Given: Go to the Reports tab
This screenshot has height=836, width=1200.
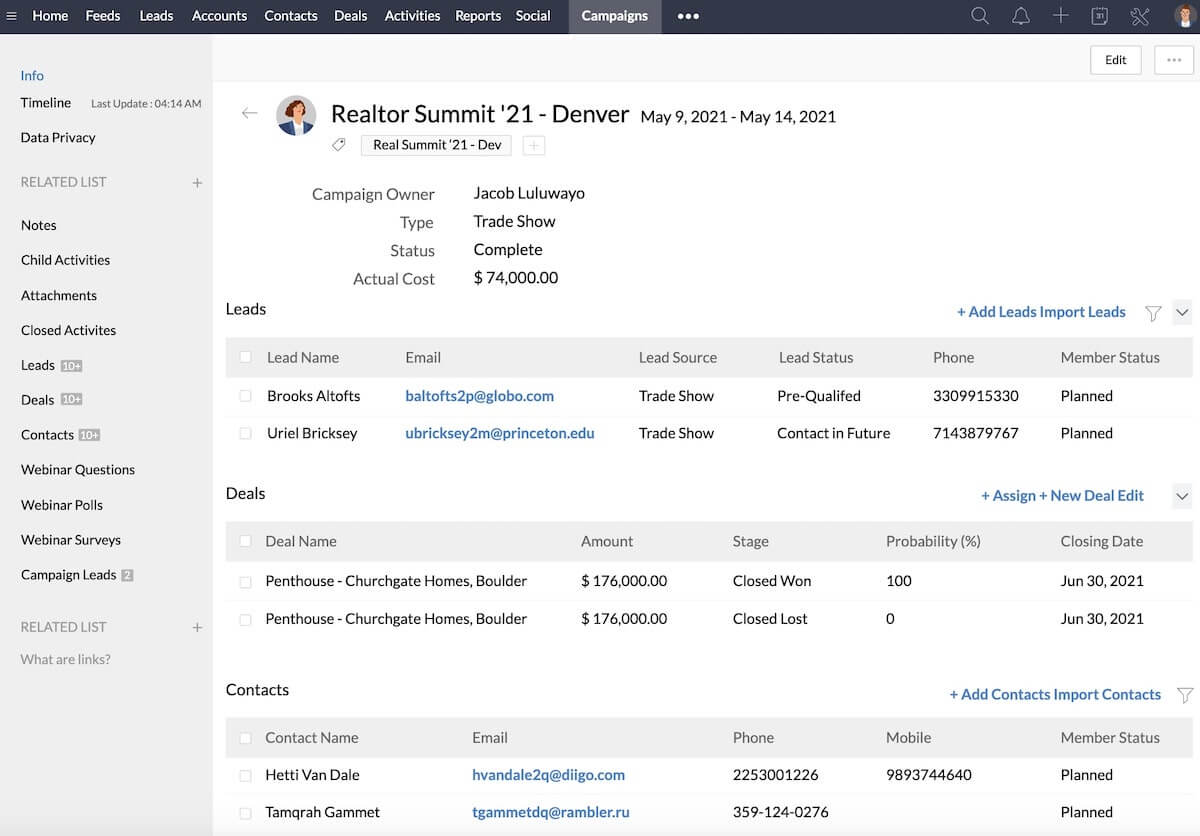Looking at the screenshot, I should coord(478,16).
